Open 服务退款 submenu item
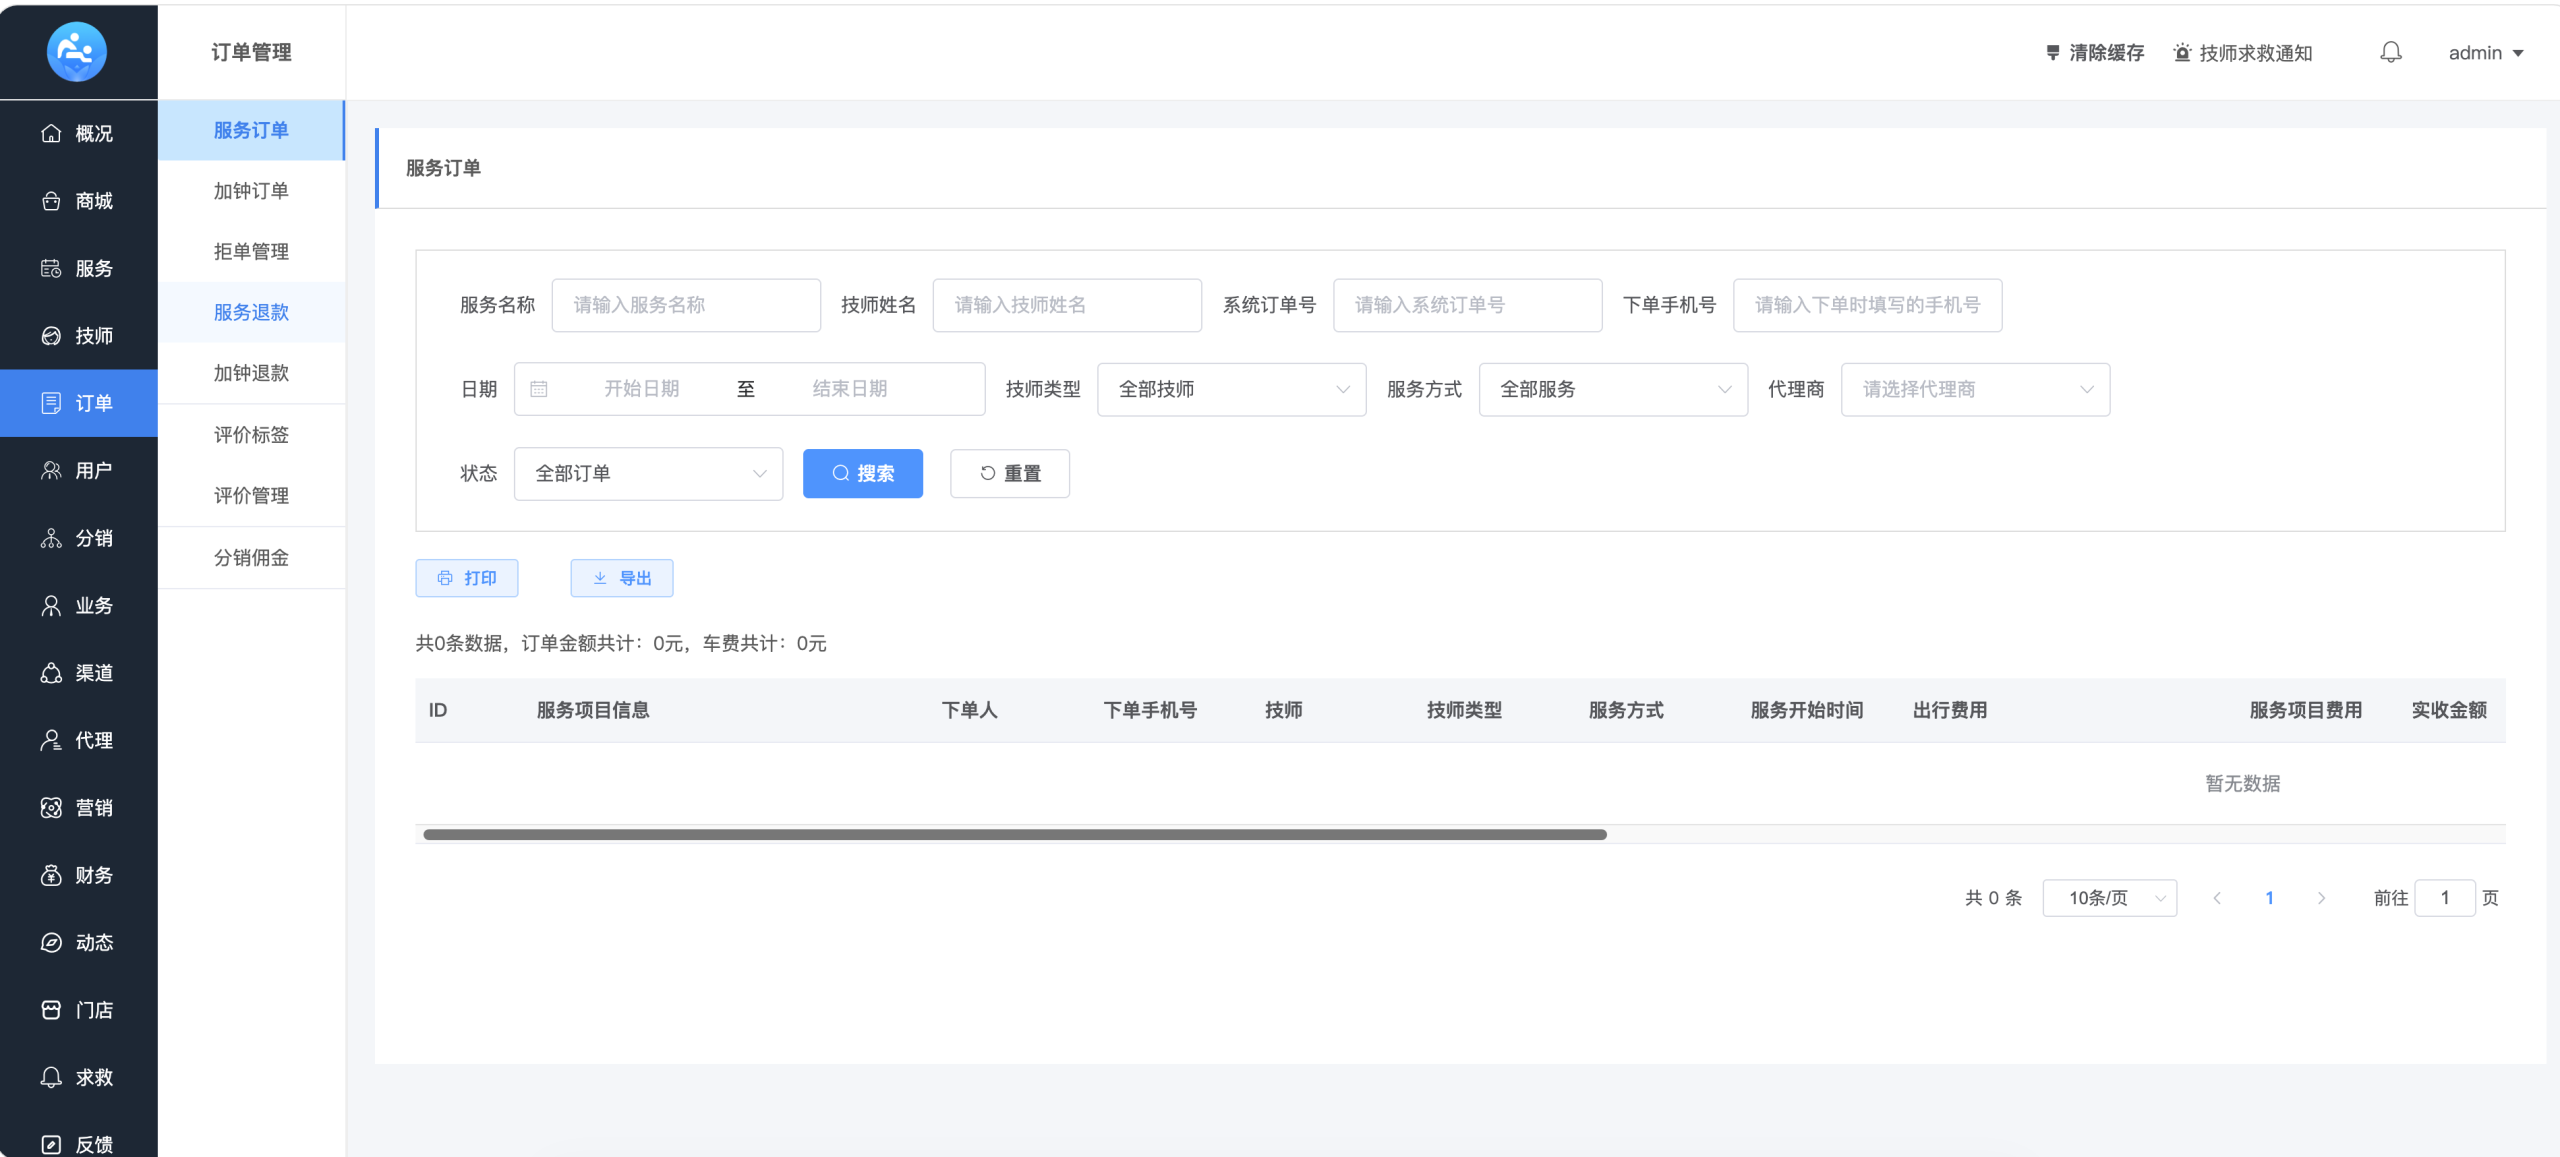The image size is (2560, 1157). (x=251, y=312)
